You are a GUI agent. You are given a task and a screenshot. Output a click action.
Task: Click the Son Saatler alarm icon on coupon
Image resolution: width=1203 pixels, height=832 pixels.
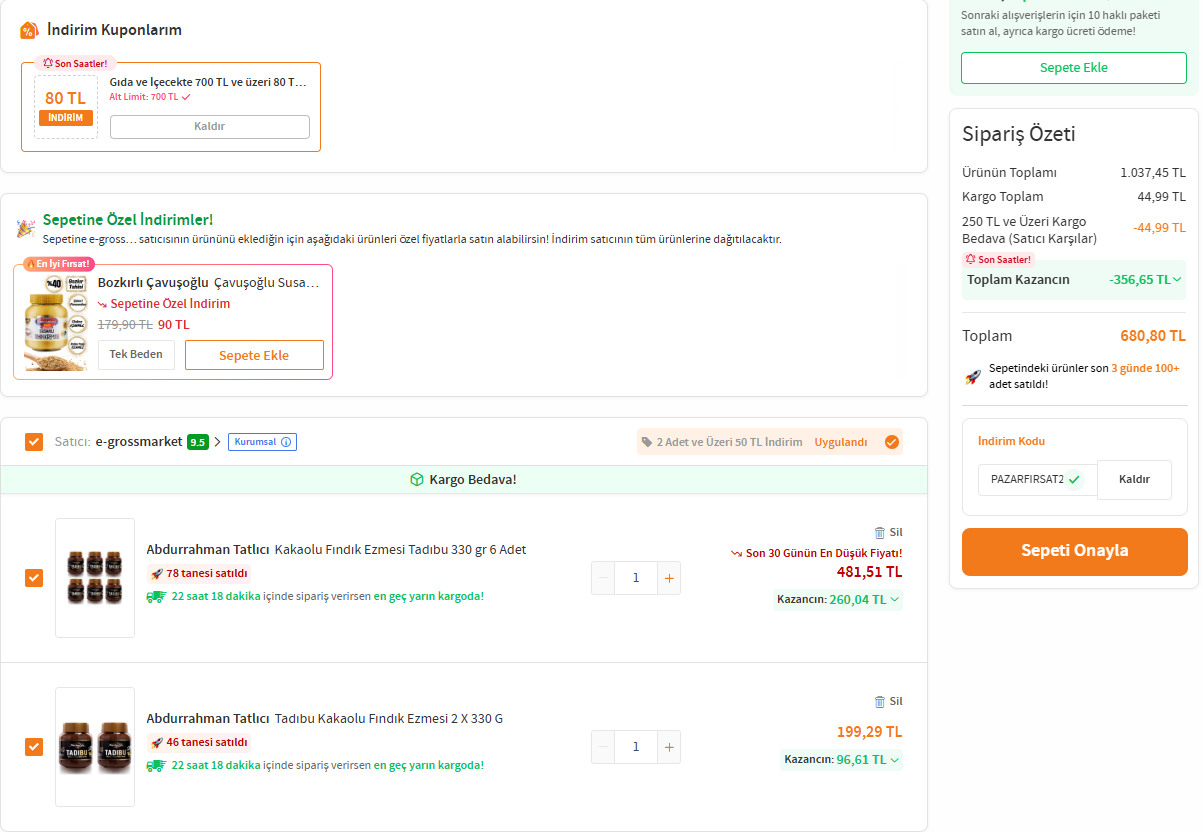click(48, 63)
